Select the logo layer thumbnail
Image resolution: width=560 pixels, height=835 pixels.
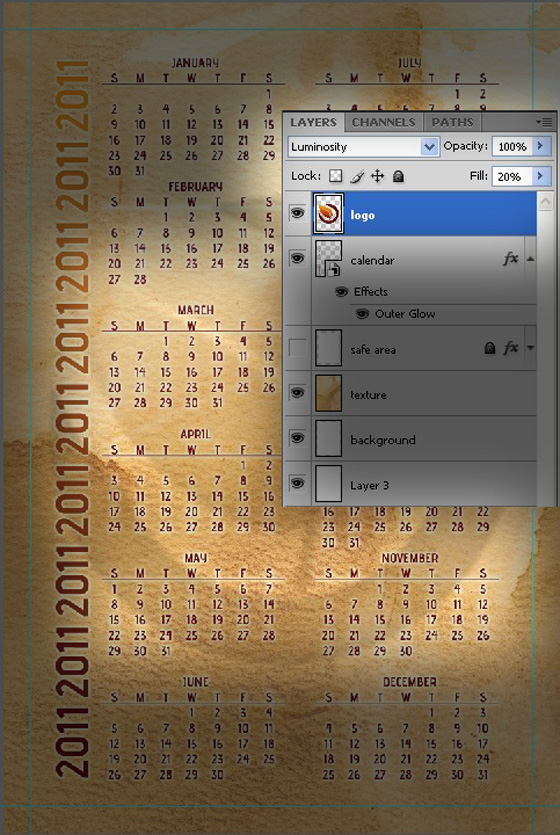(328, 214)
